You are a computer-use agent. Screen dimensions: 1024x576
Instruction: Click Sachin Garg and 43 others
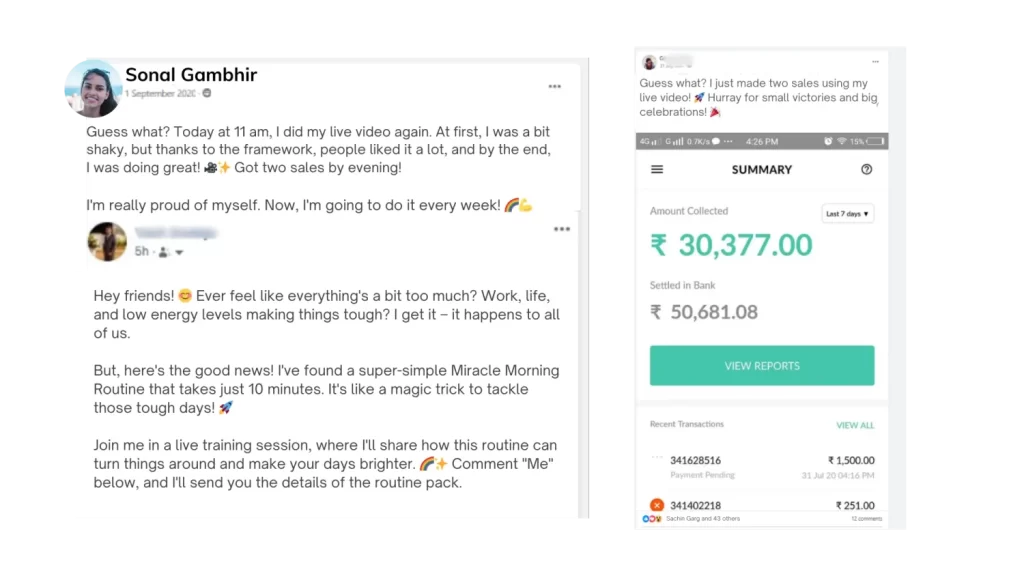point(702,519)
